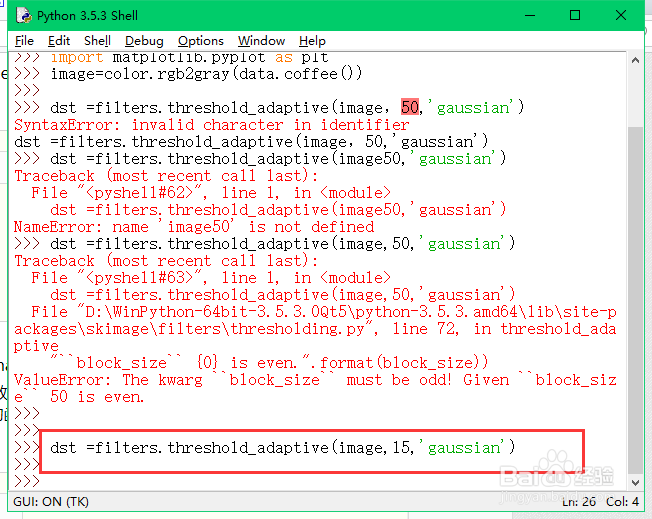Open the Options menu

point(200,41)
